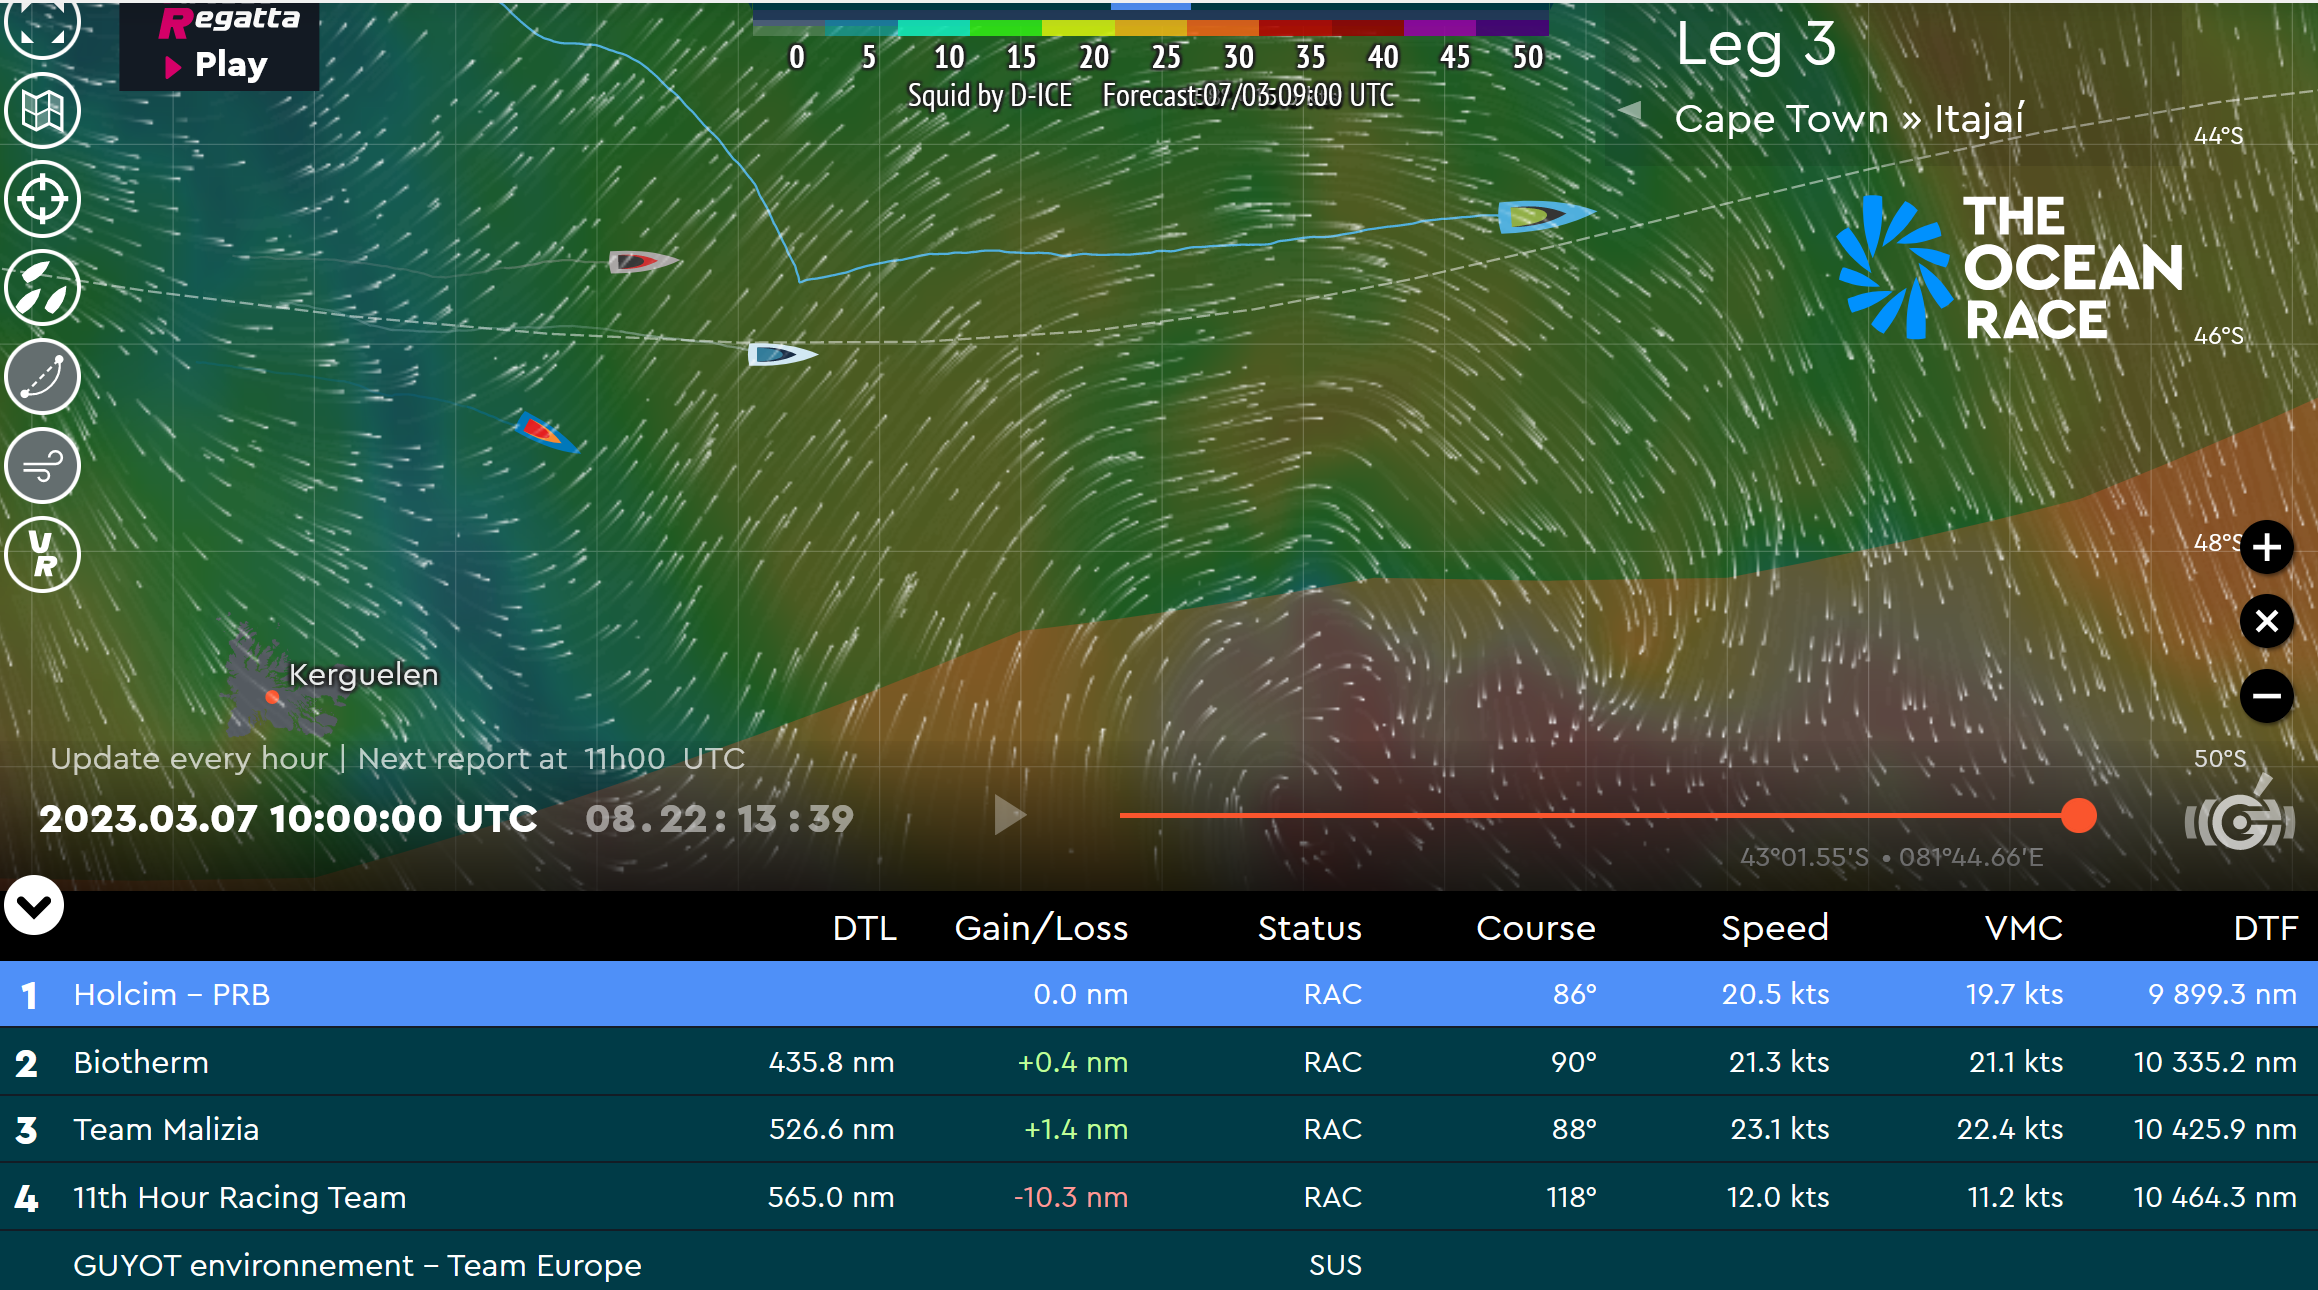Click the Kerguelen island label
The width and height of the screenshot is (2318, 1290).
(x=363, y=675)
